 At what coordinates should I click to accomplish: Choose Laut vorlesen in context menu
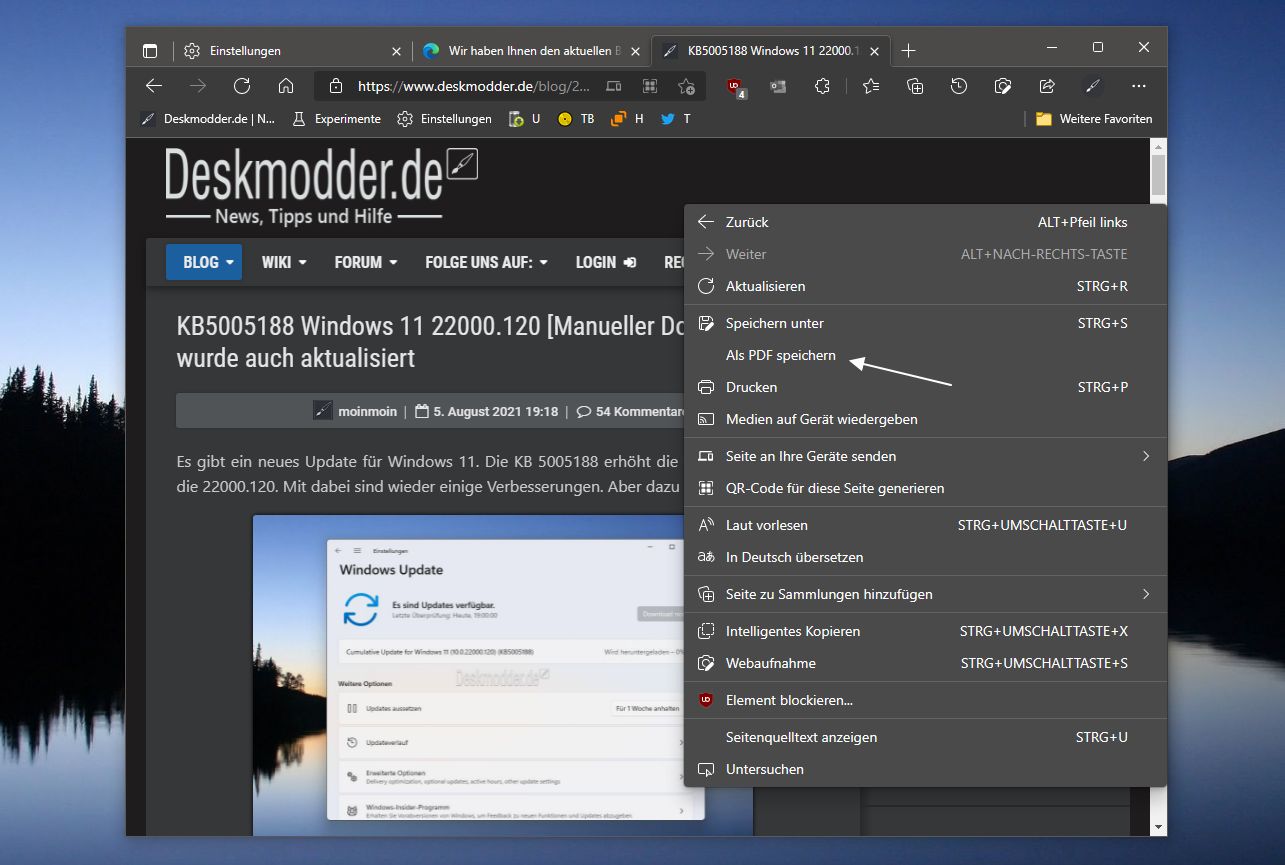point(926,525)
